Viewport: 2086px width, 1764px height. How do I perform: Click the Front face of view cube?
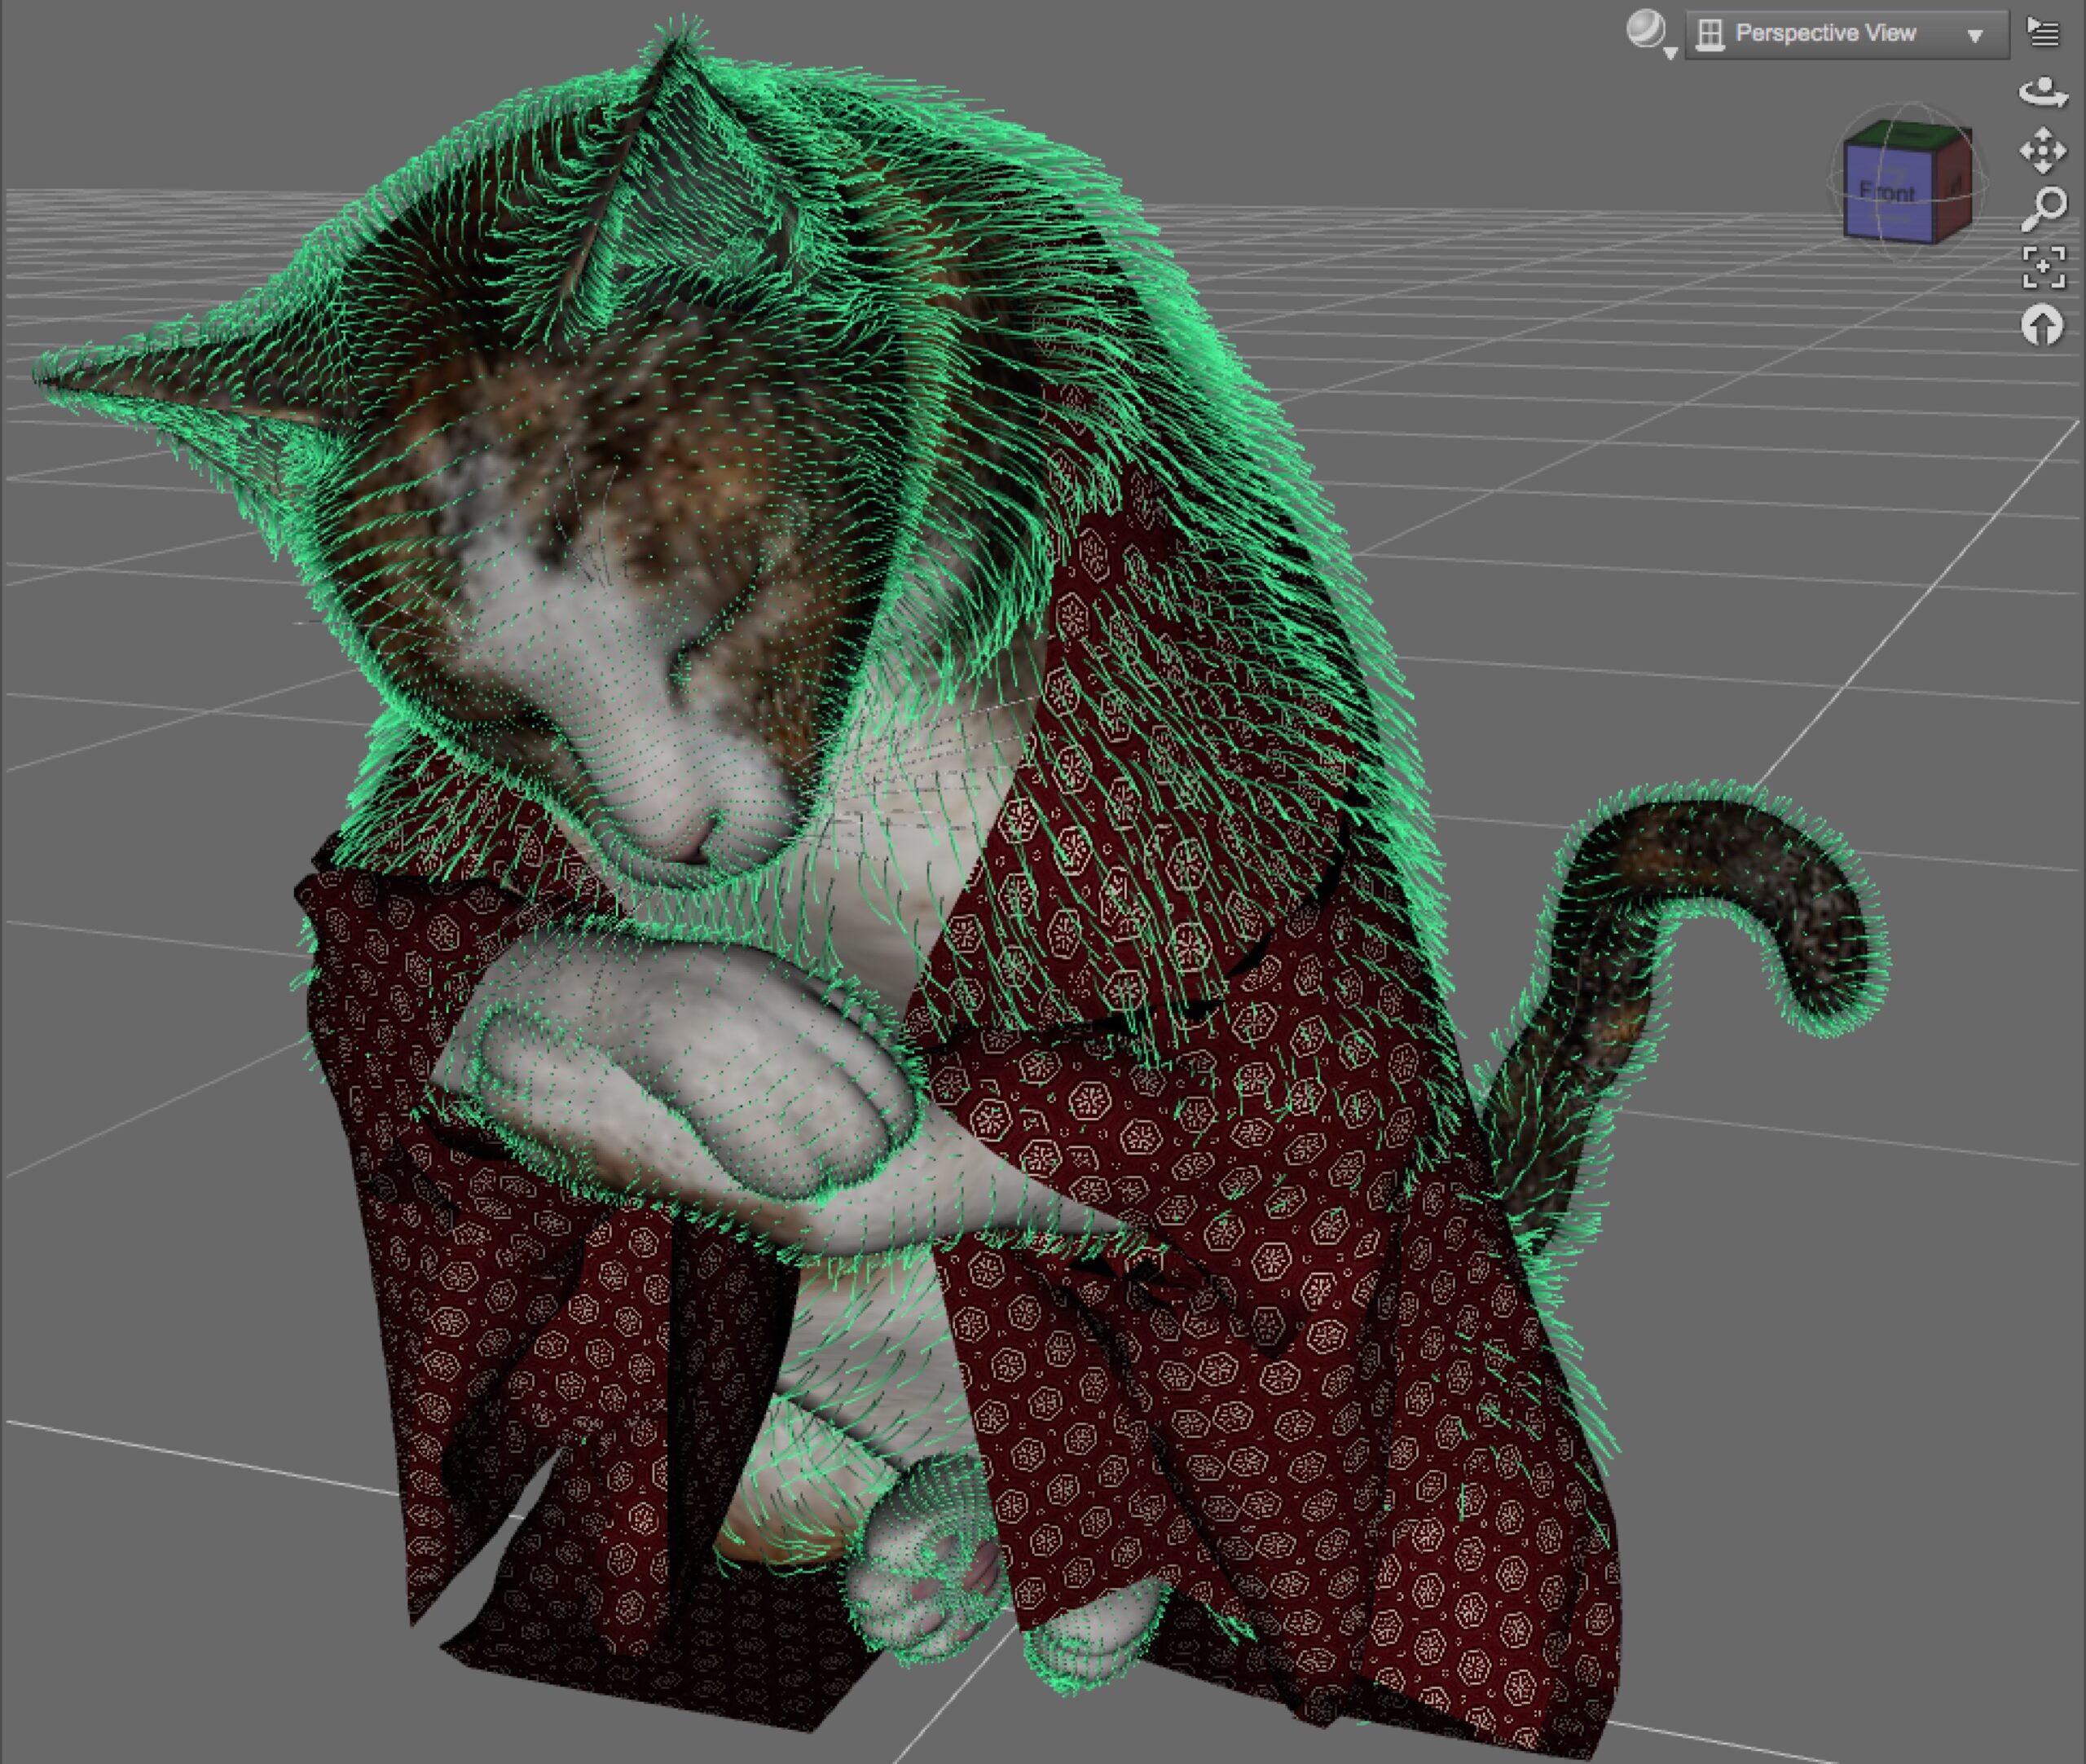(1887, 192)
